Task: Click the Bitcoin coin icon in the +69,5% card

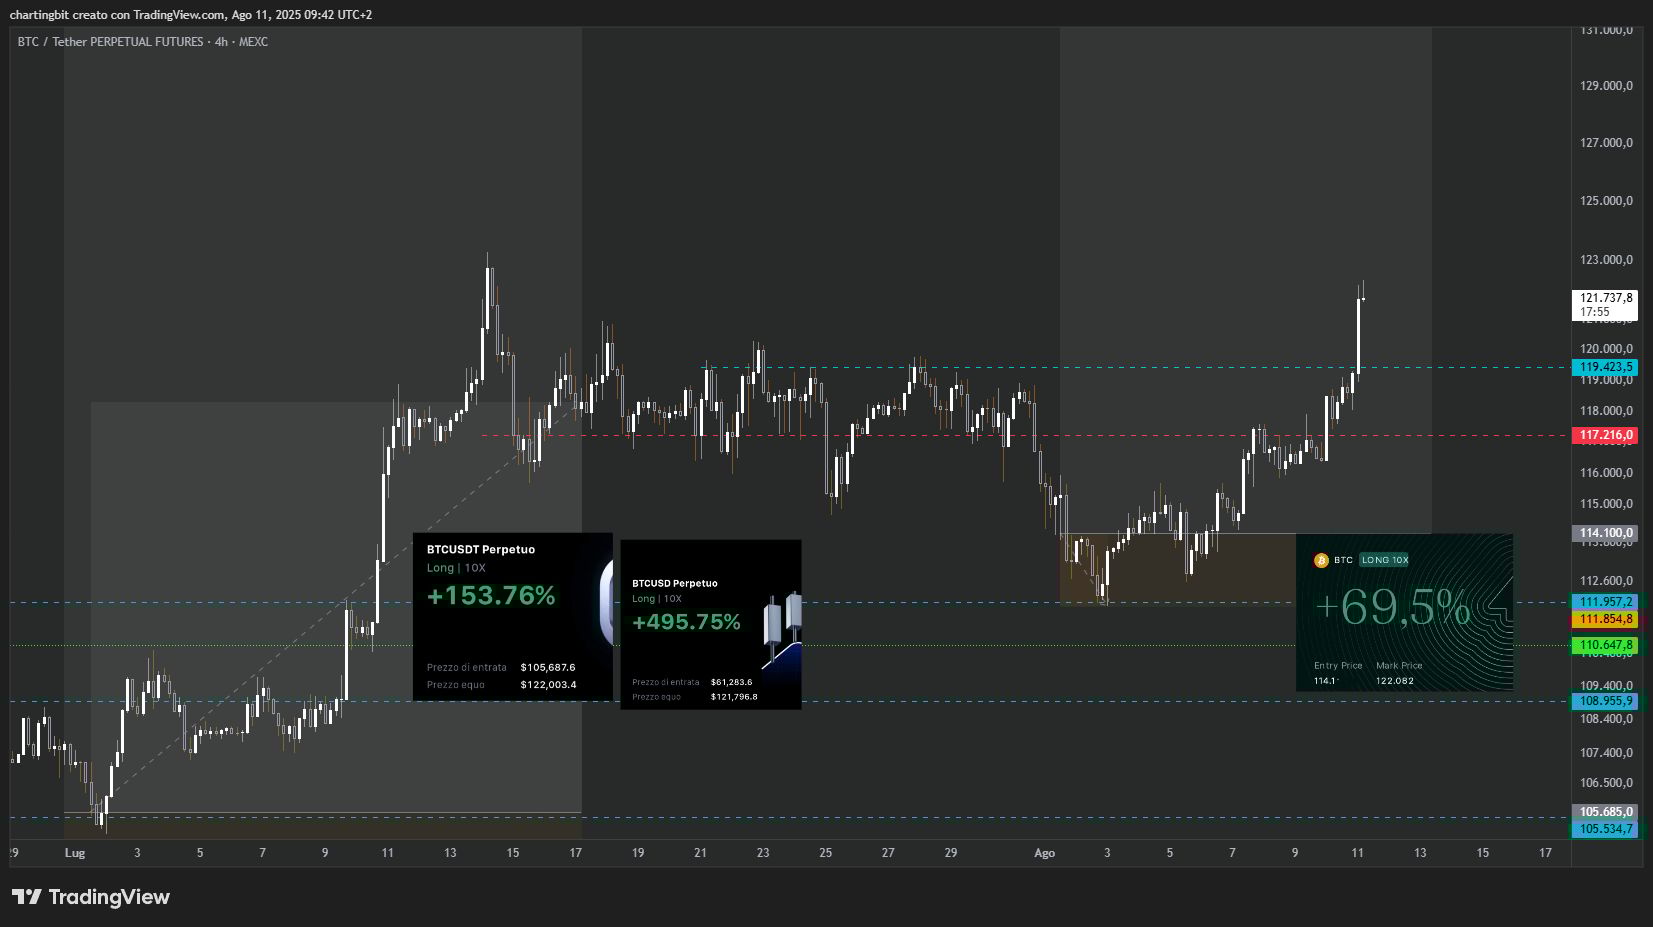Action: point(1321,560)
